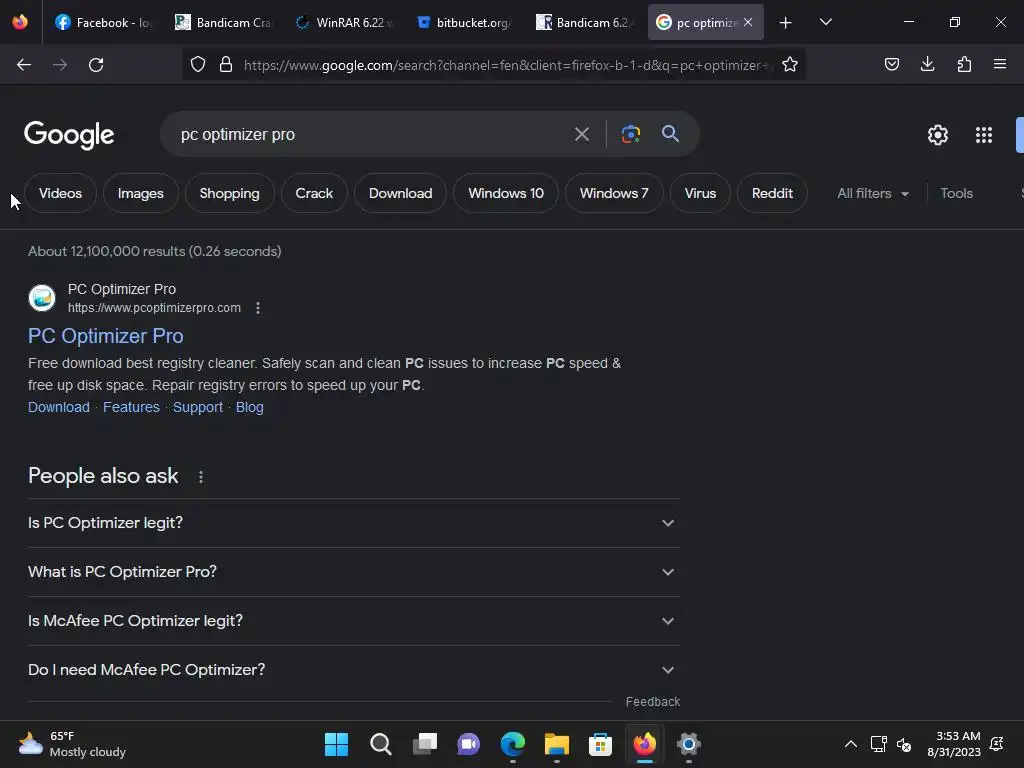This screenshot has height=768, width=1024.
Task: Select the Windows 7 search chip
Action: point(614,193)
